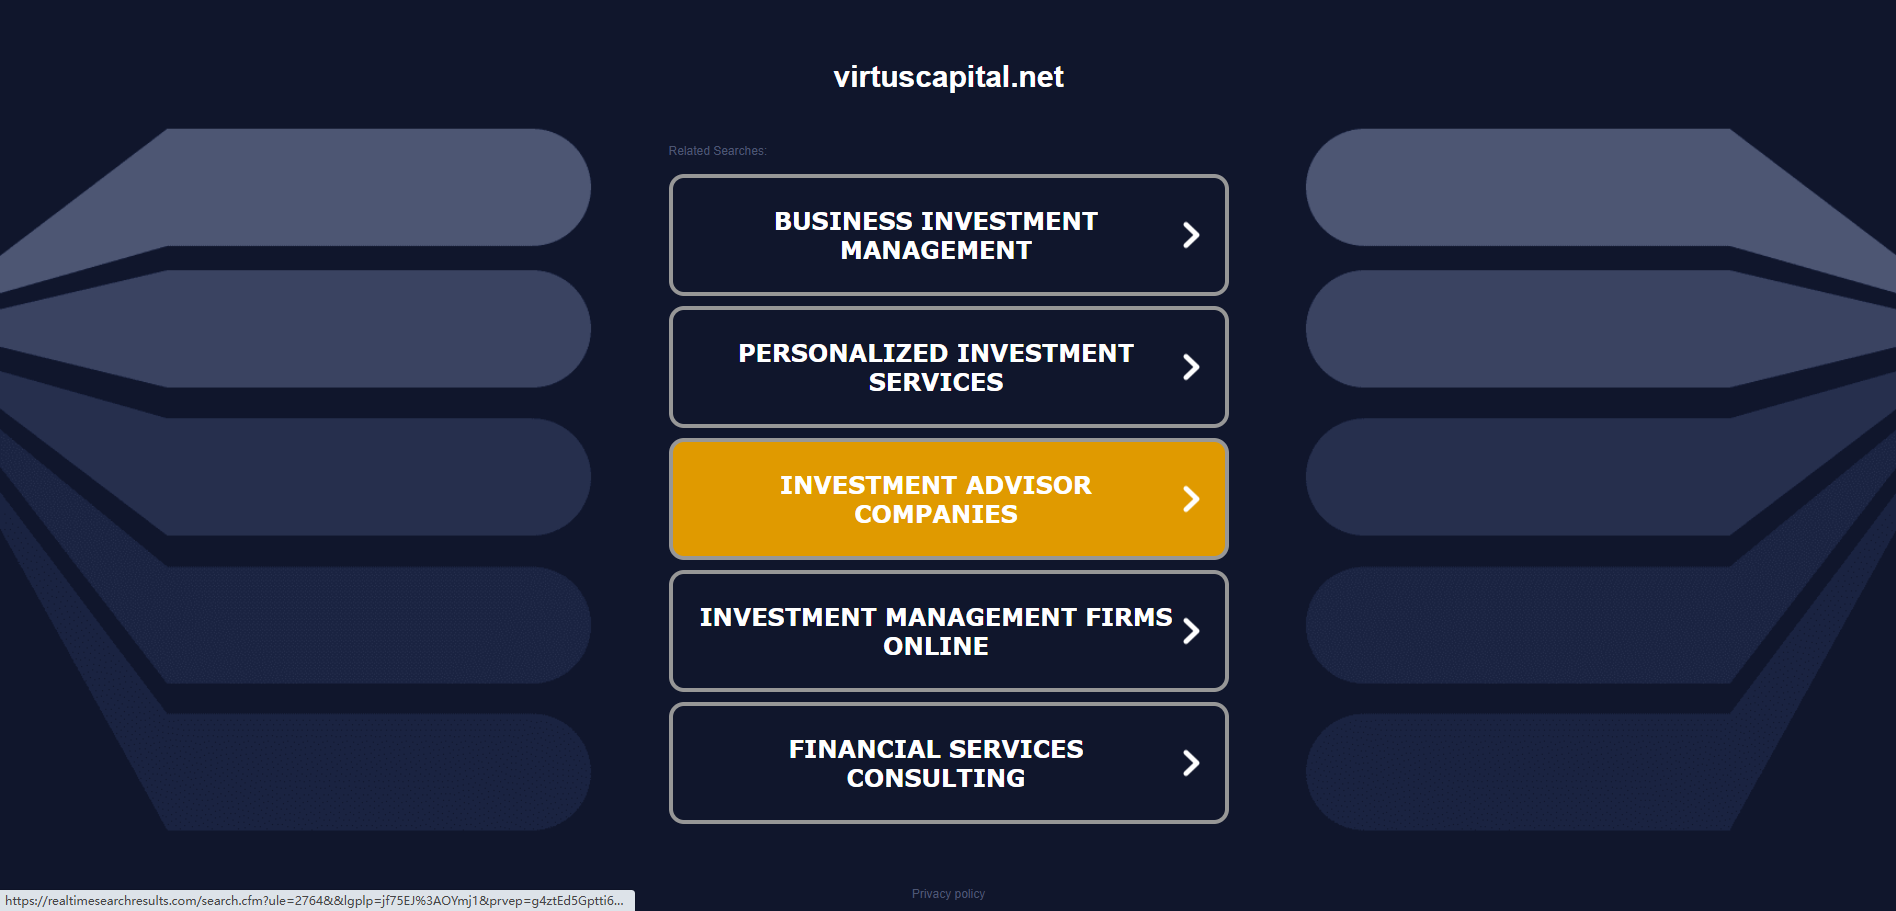1896x911 pixels.
Task: Click the chevron beside Business Investment Management
Action: (x=1190, y=235)
